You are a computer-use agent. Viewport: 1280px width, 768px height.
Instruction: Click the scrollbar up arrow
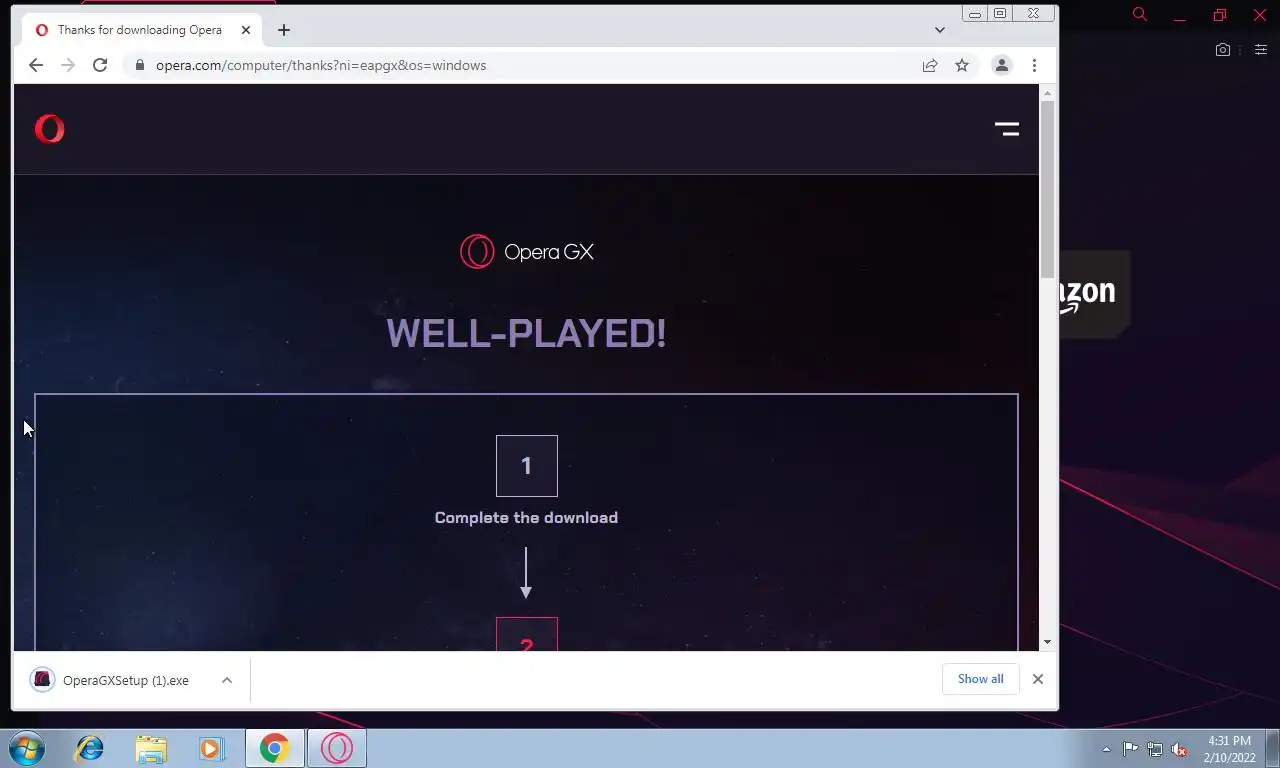point(1047,93)
